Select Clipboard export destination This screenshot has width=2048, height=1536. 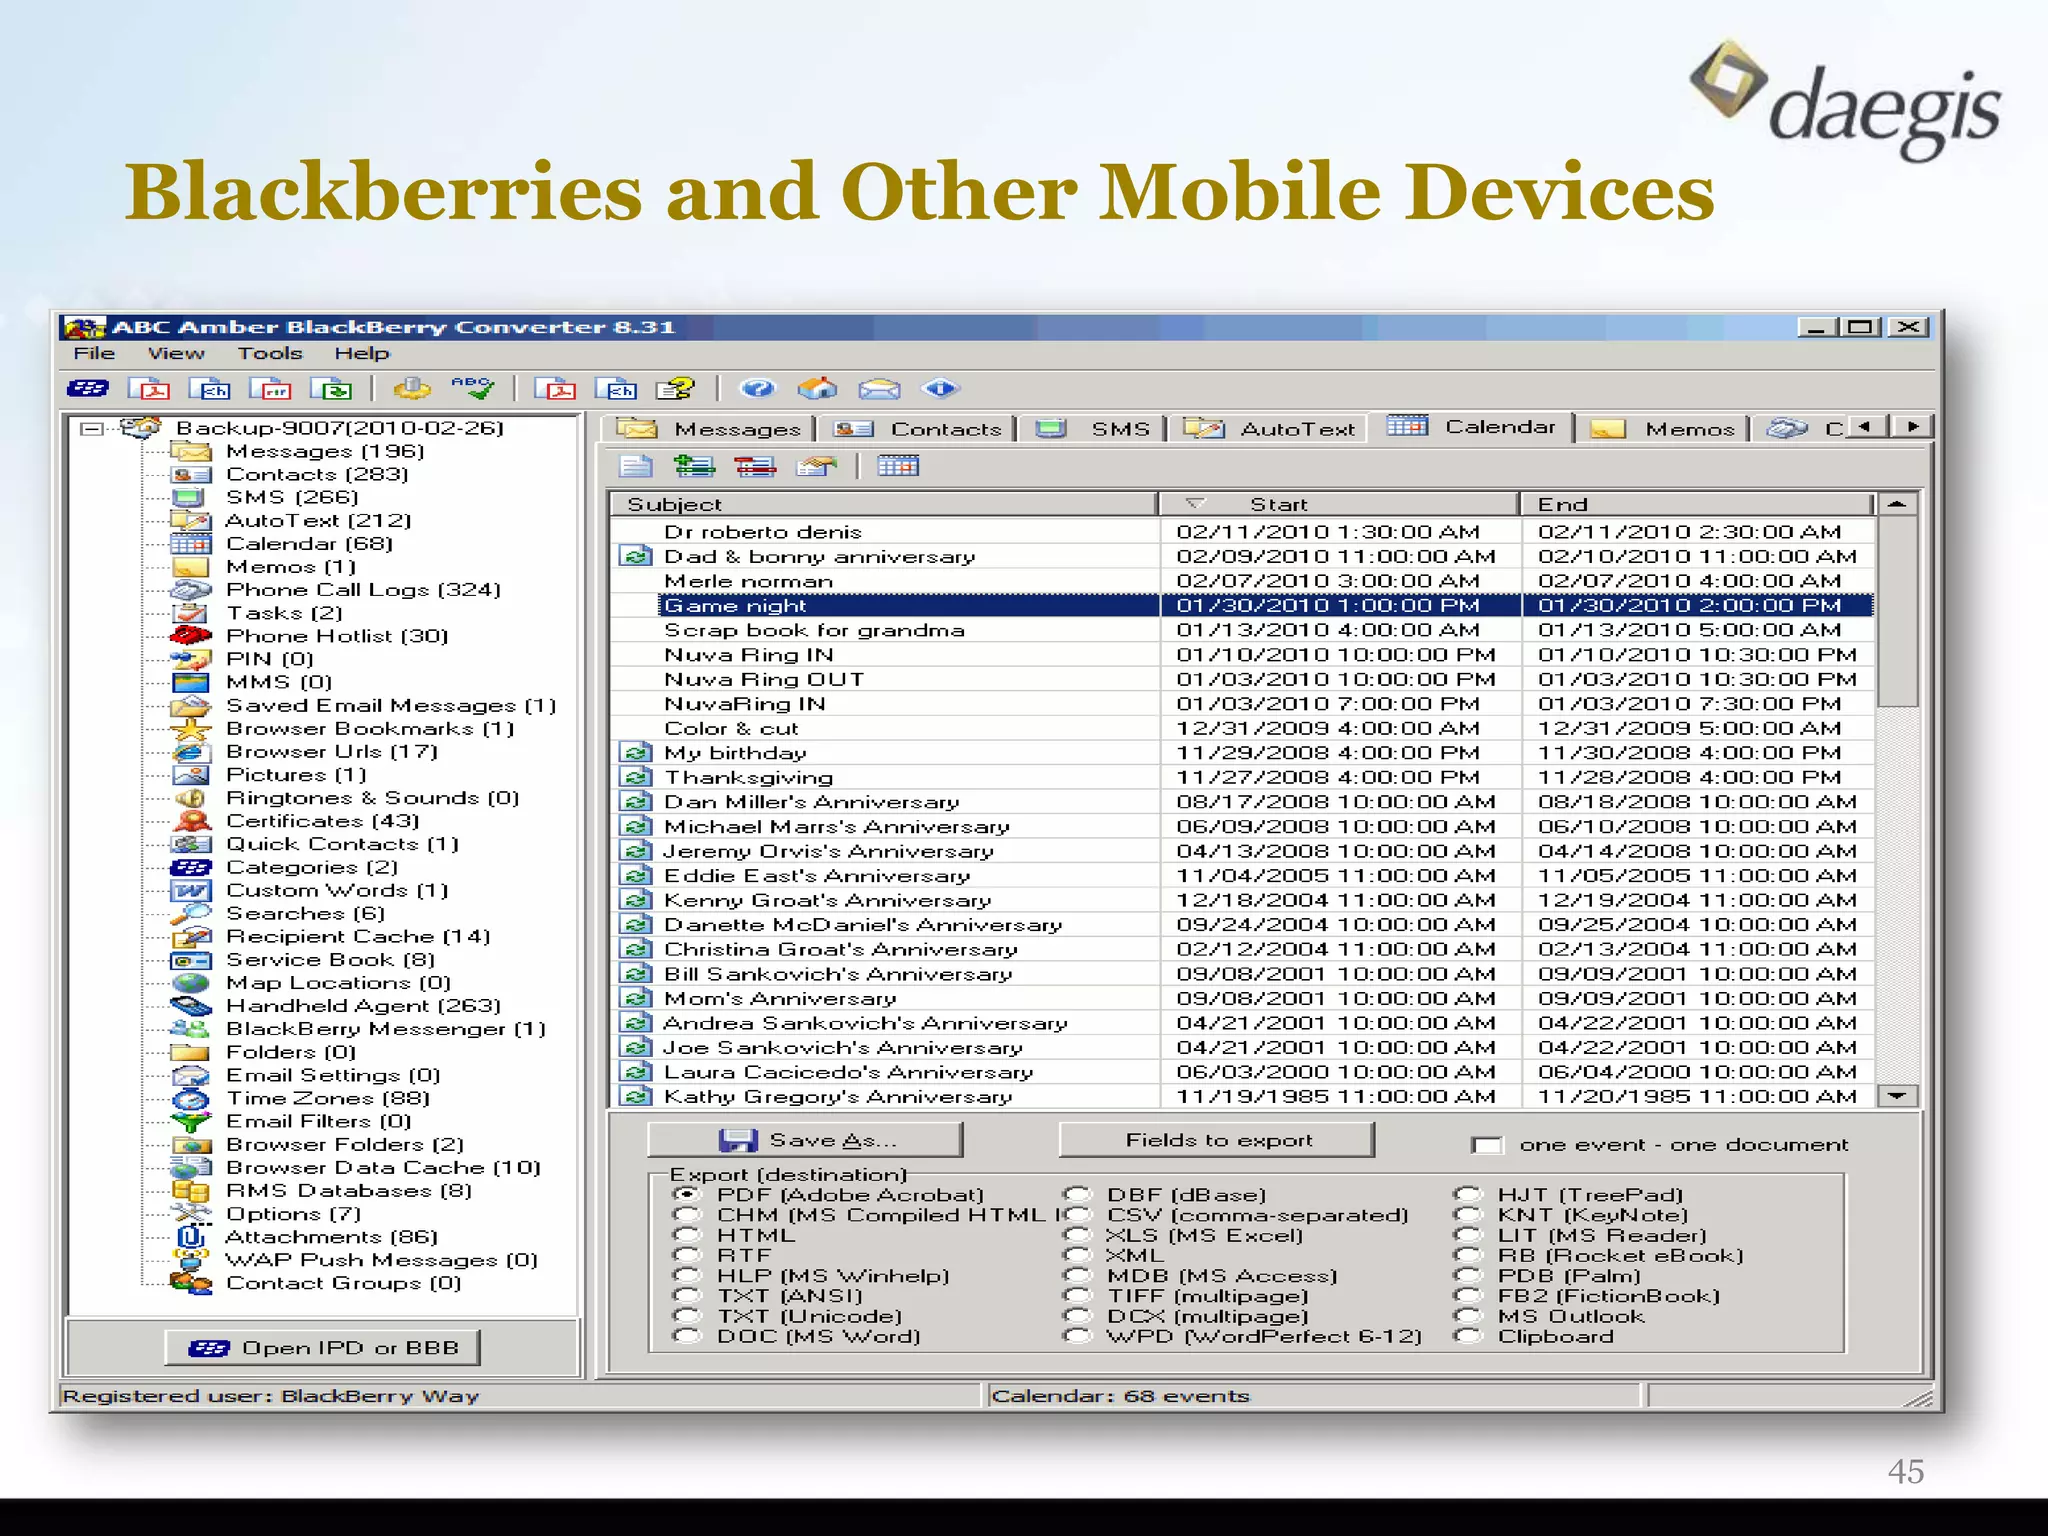click(1467, 1336)
